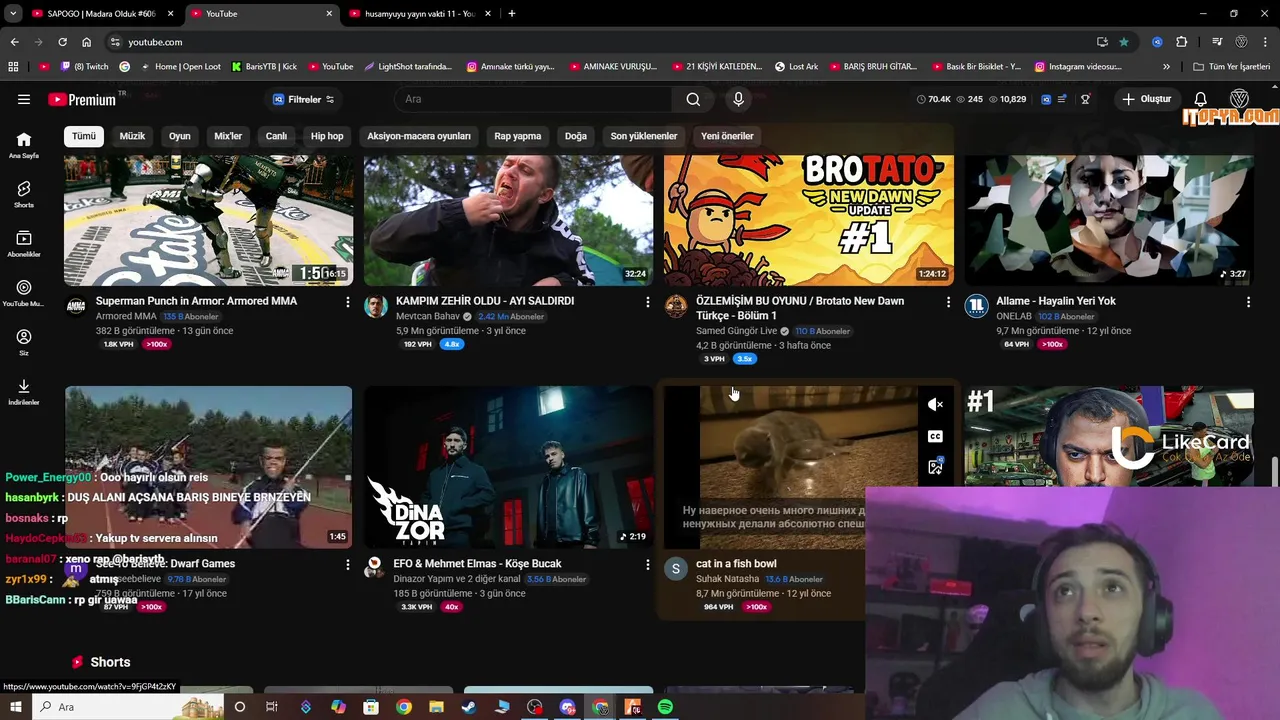Open options menu for Allame - Hayalin Yeri Yok
The width and height of the screenshot is (1280, 720).
click(x=1248, y=301)
